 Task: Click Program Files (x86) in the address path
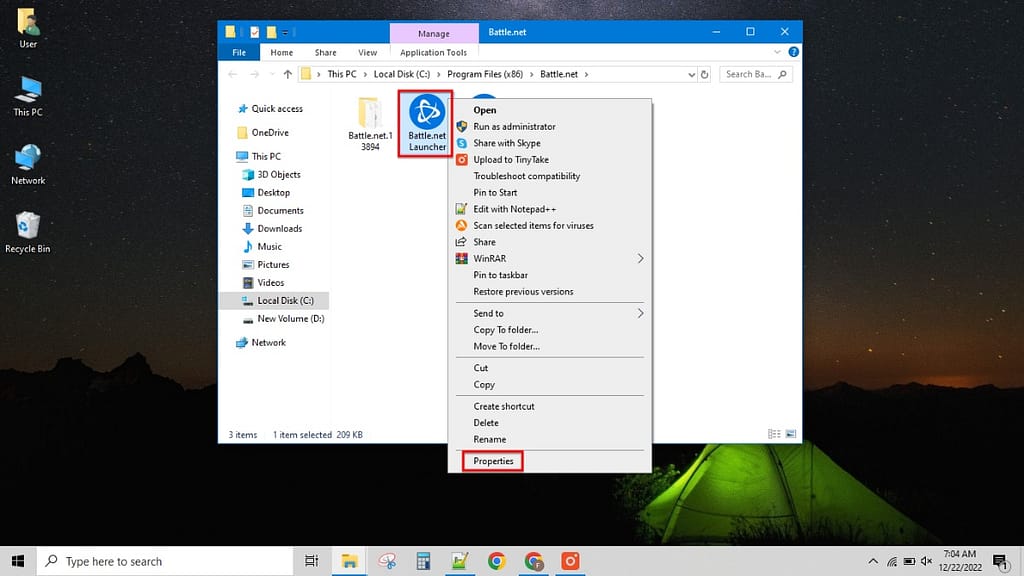[485, 74]
